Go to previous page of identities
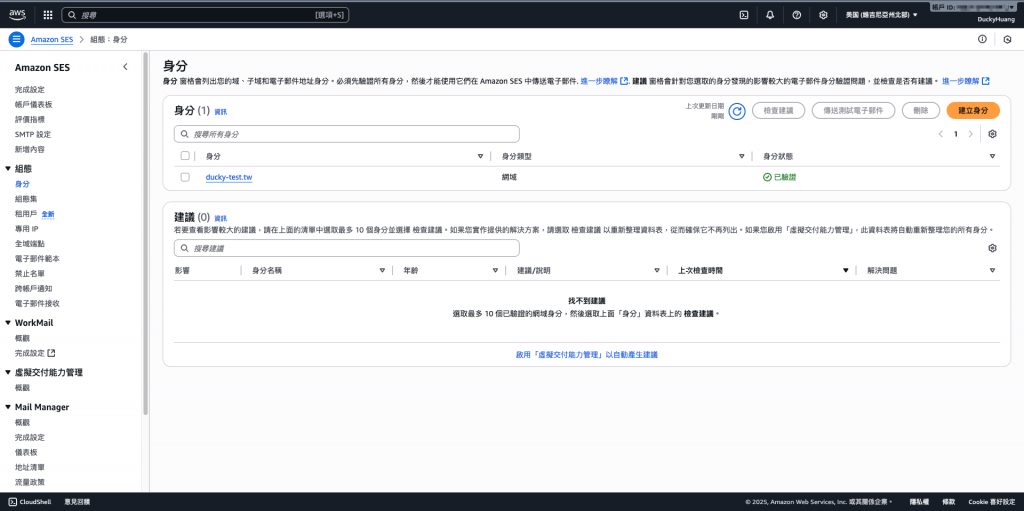Image resolution: width=1024 pixels, height=511 pixels. pyautogui.click(x=941, y=134)
